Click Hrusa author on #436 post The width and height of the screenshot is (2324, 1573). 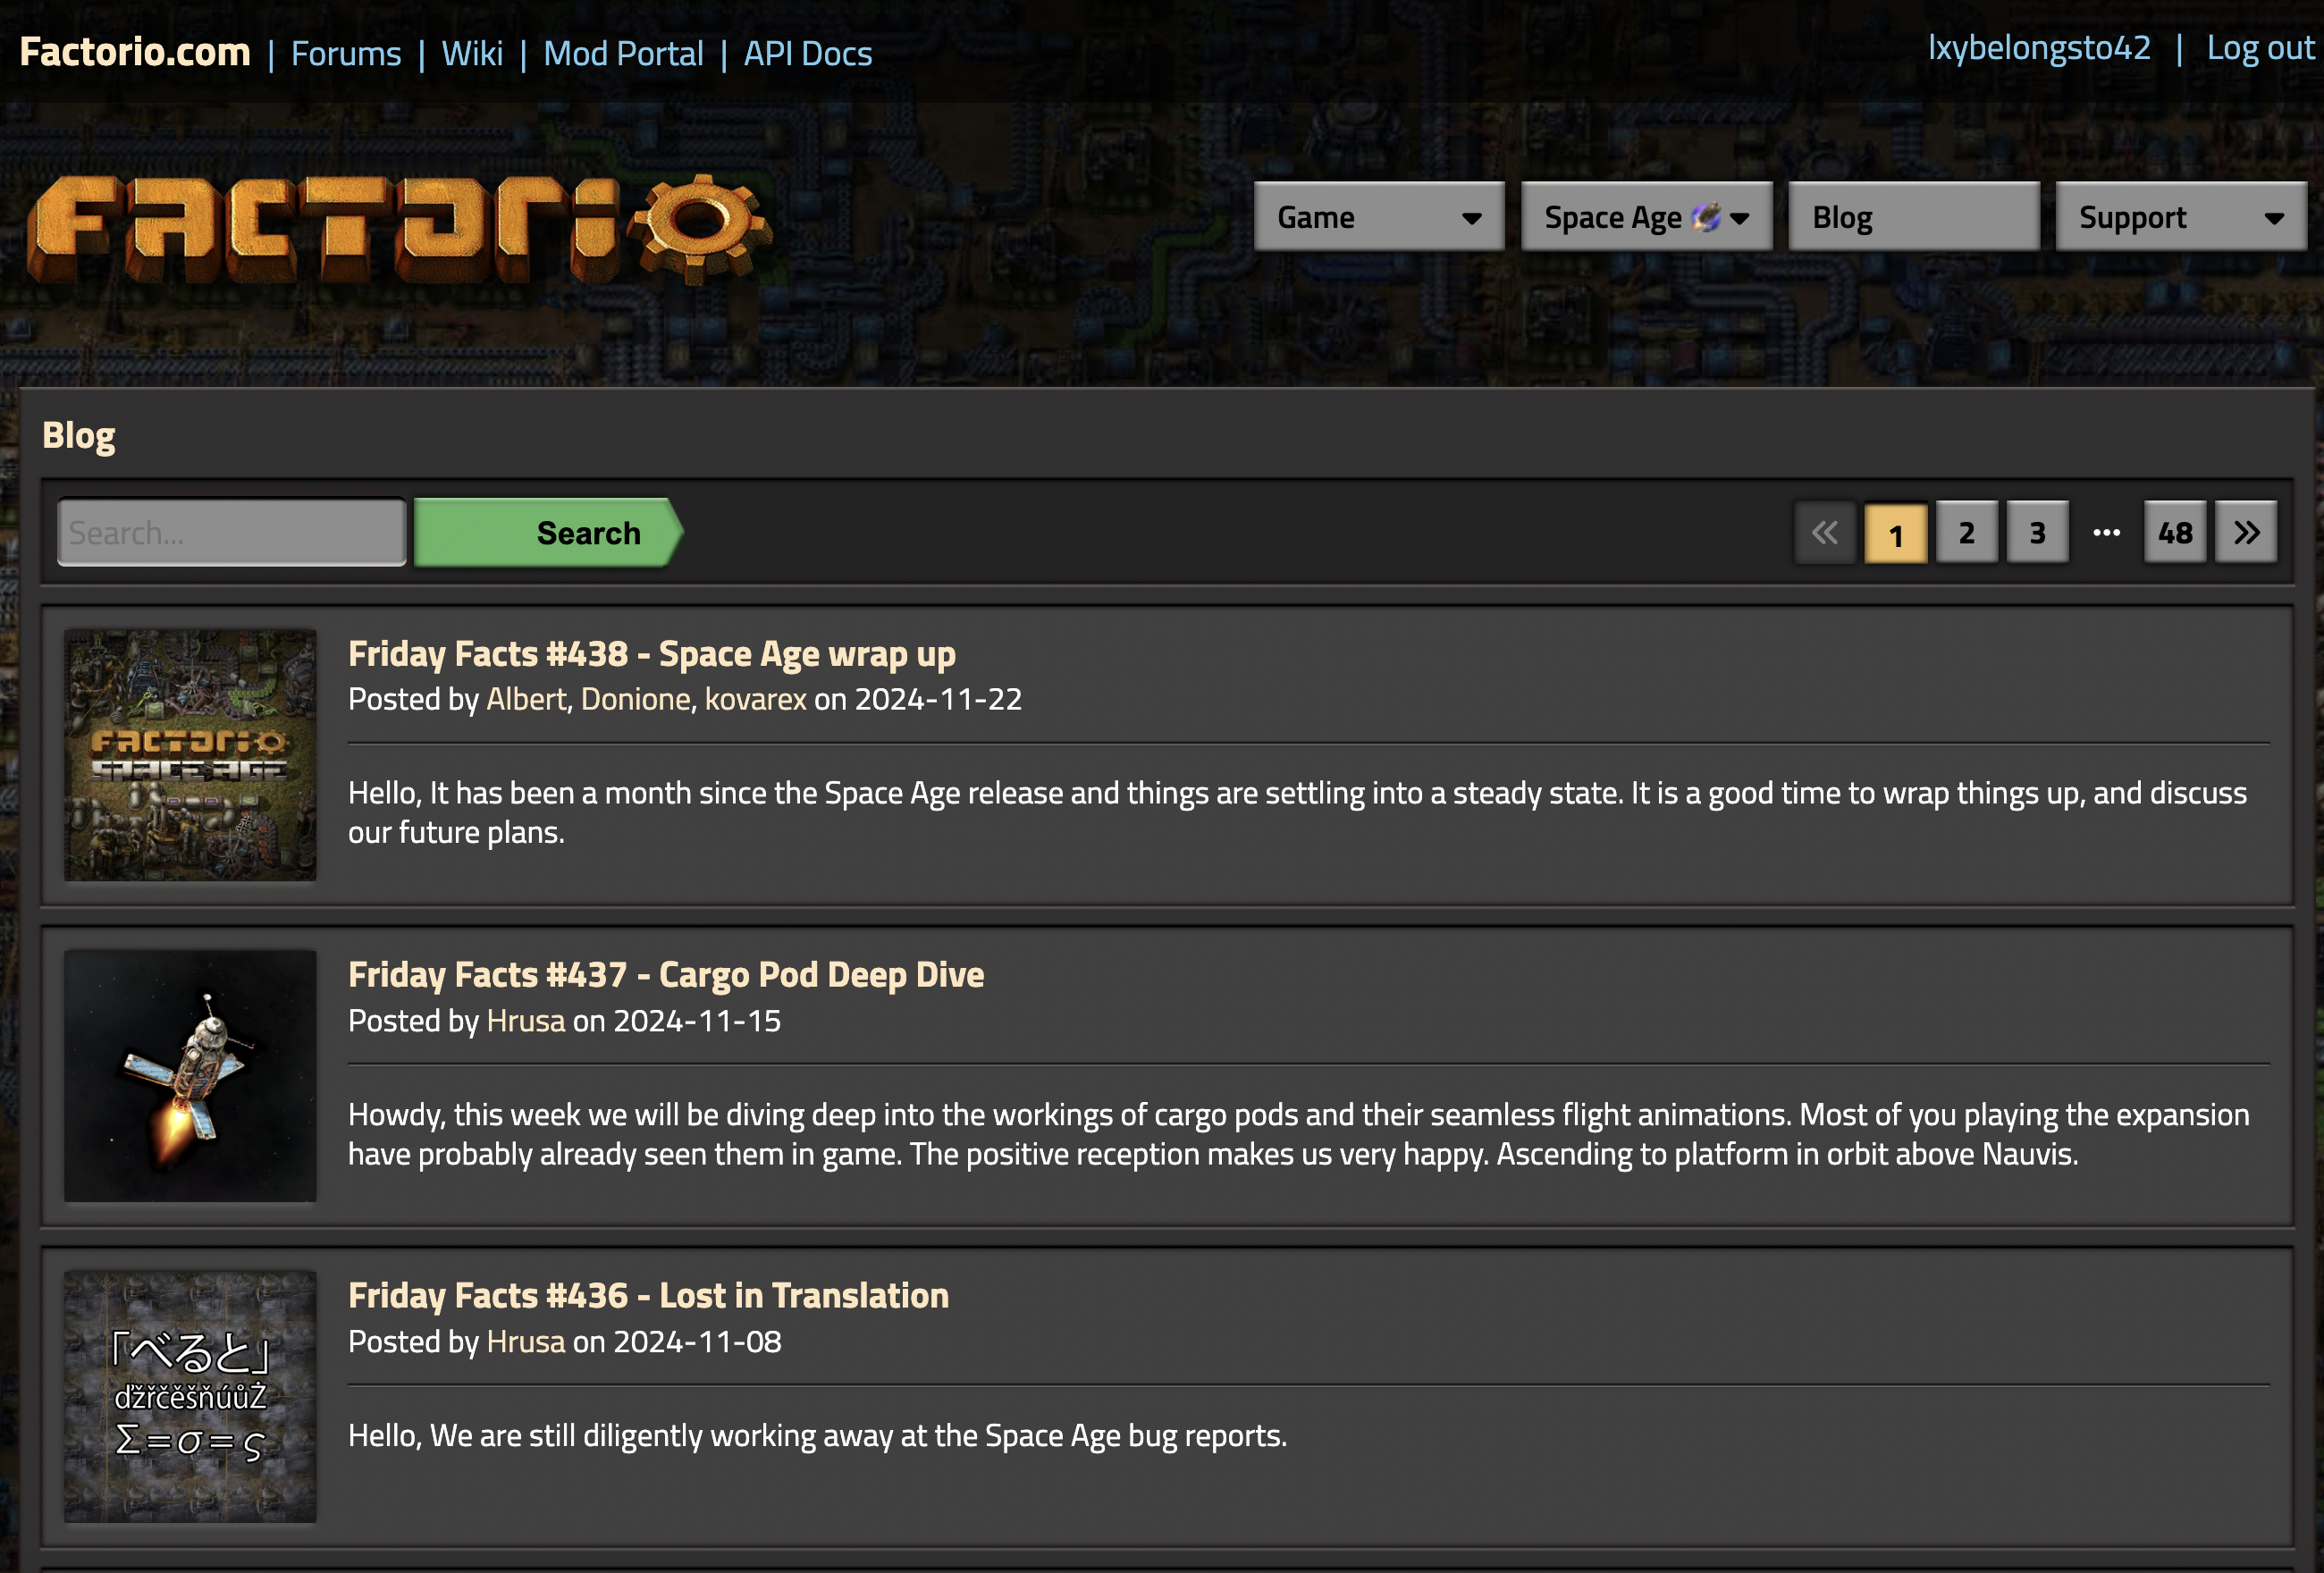[x=526, y=1342]
